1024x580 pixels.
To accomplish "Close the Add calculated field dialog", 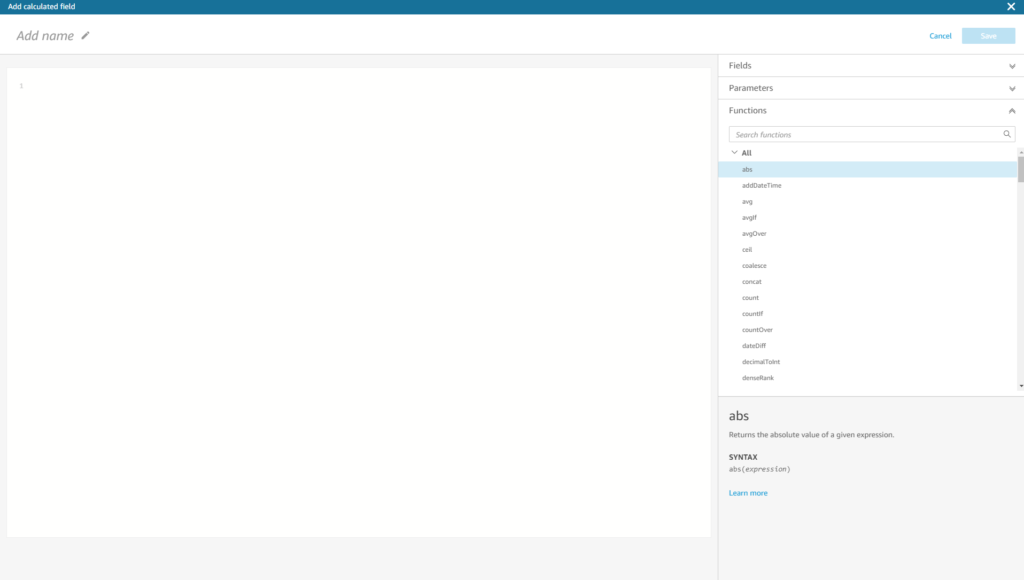I will tap(1011, 6).
